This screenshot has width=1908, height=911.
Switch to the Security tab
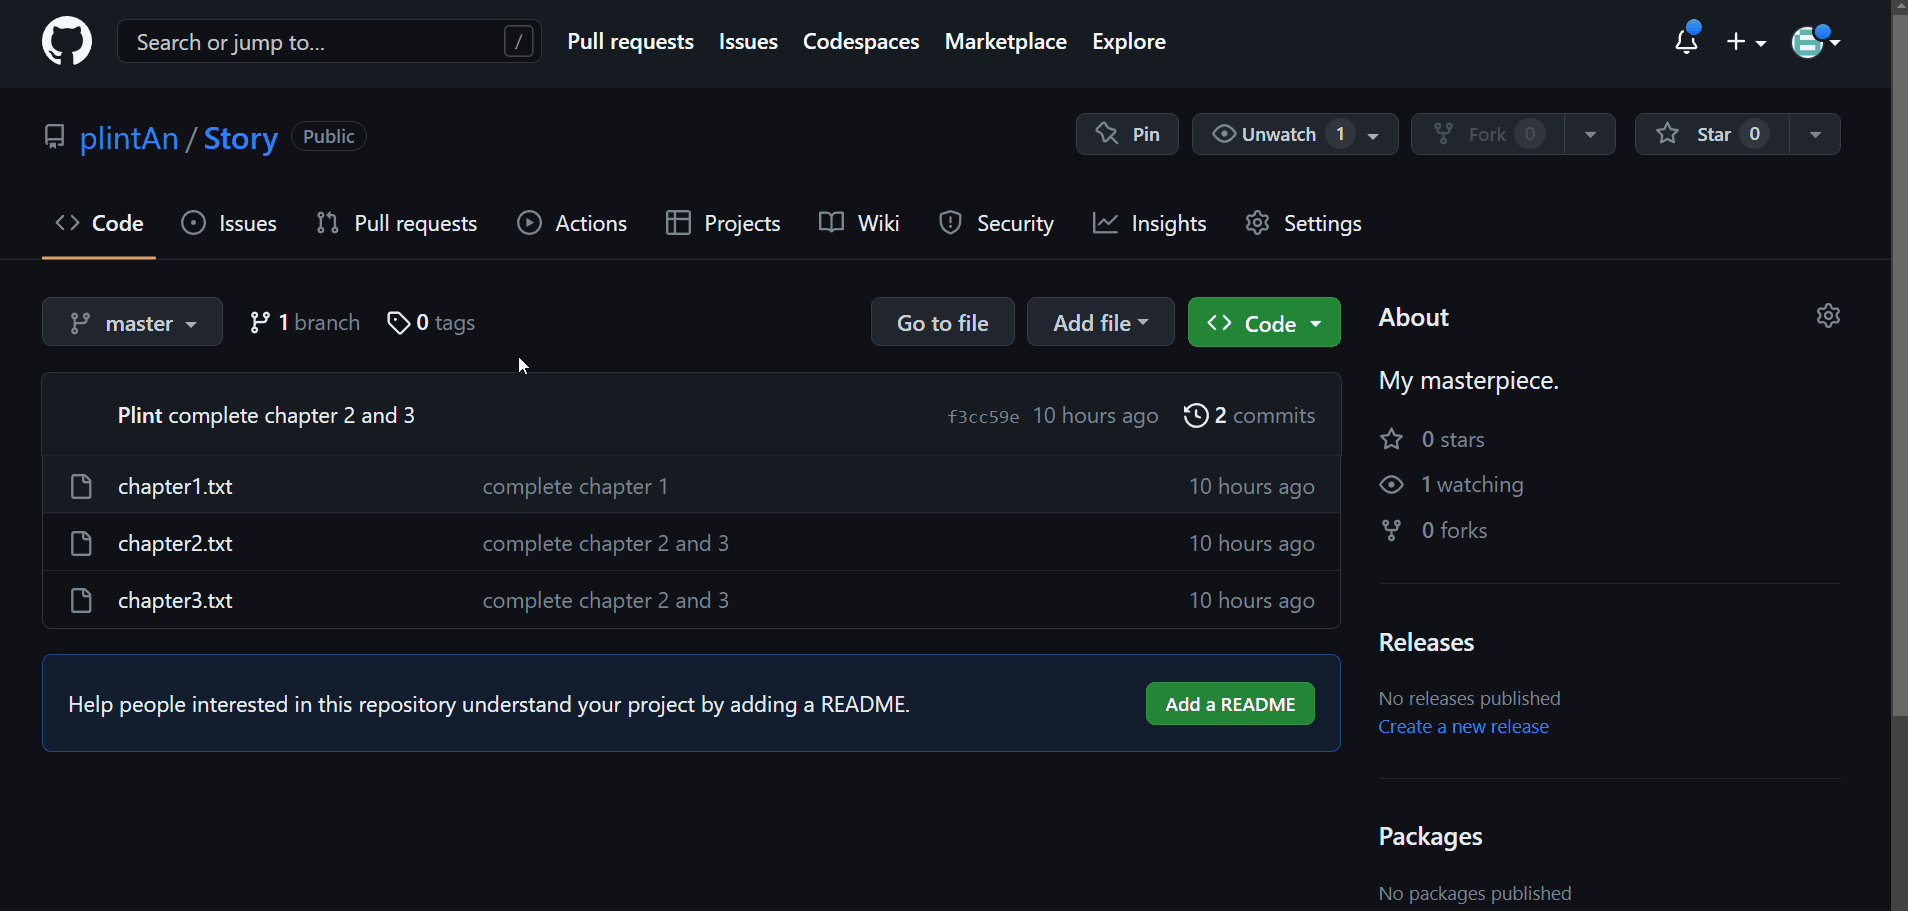(x=996, y=223)
